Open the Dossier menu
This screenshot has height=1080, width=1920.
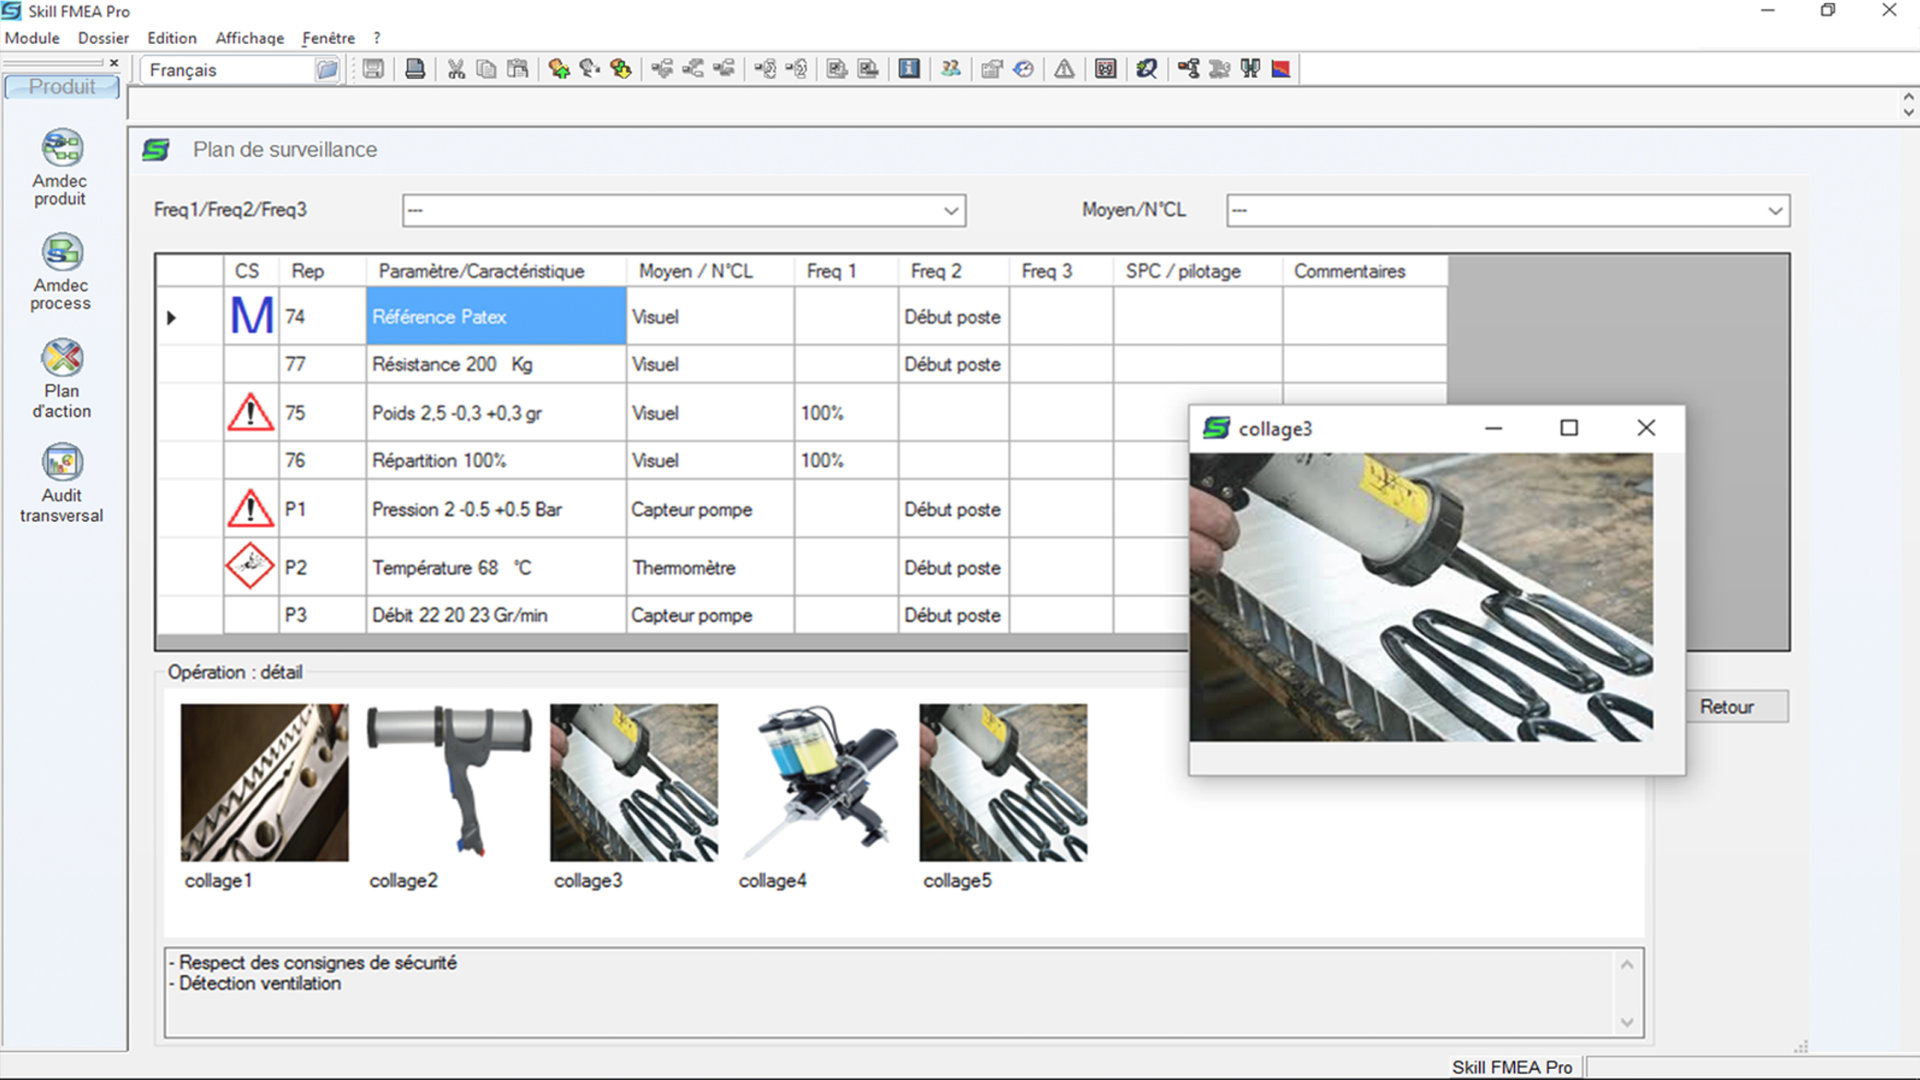click(x=103, y=38)
